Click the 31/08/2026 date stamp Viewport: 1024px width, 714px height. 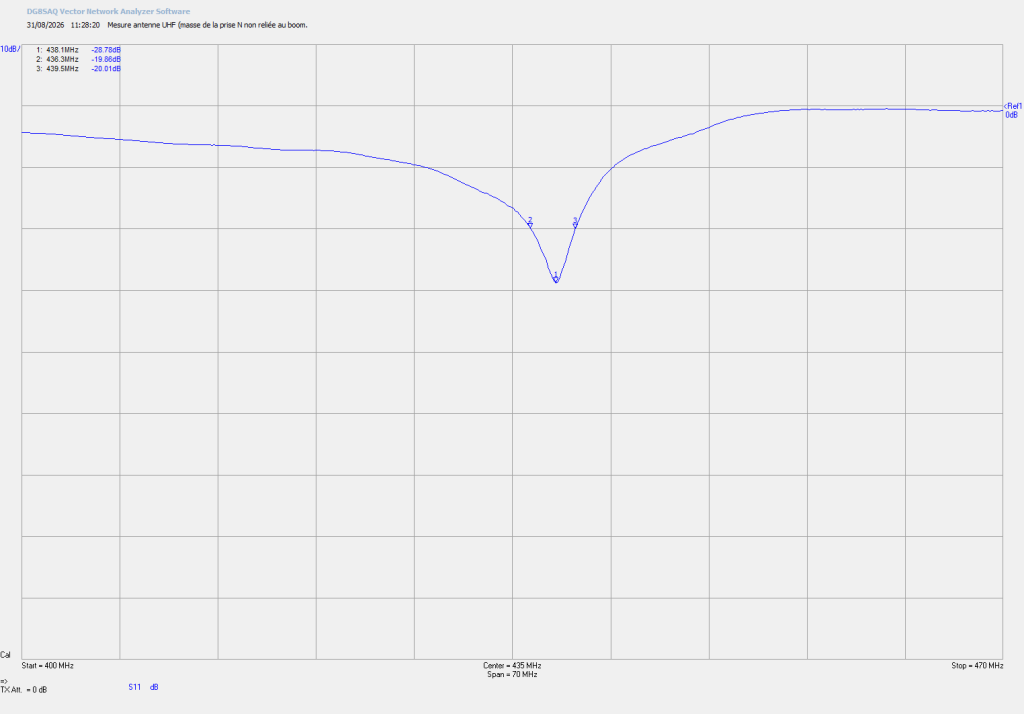click(46, 25)
